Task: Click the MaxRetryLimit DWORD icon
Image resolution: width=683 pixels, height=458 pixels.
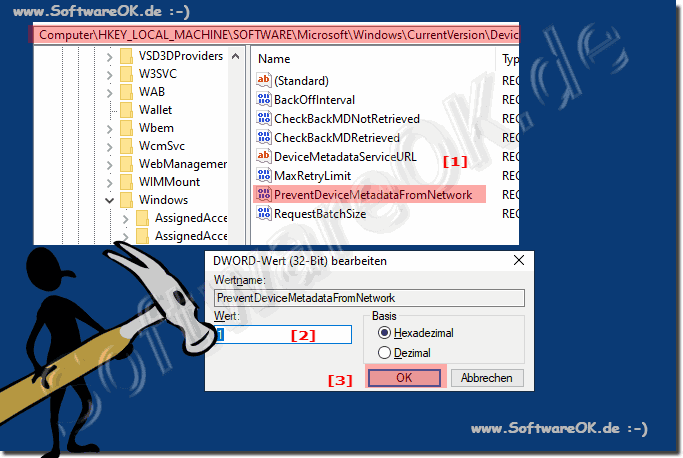Action: click(264, 175)
